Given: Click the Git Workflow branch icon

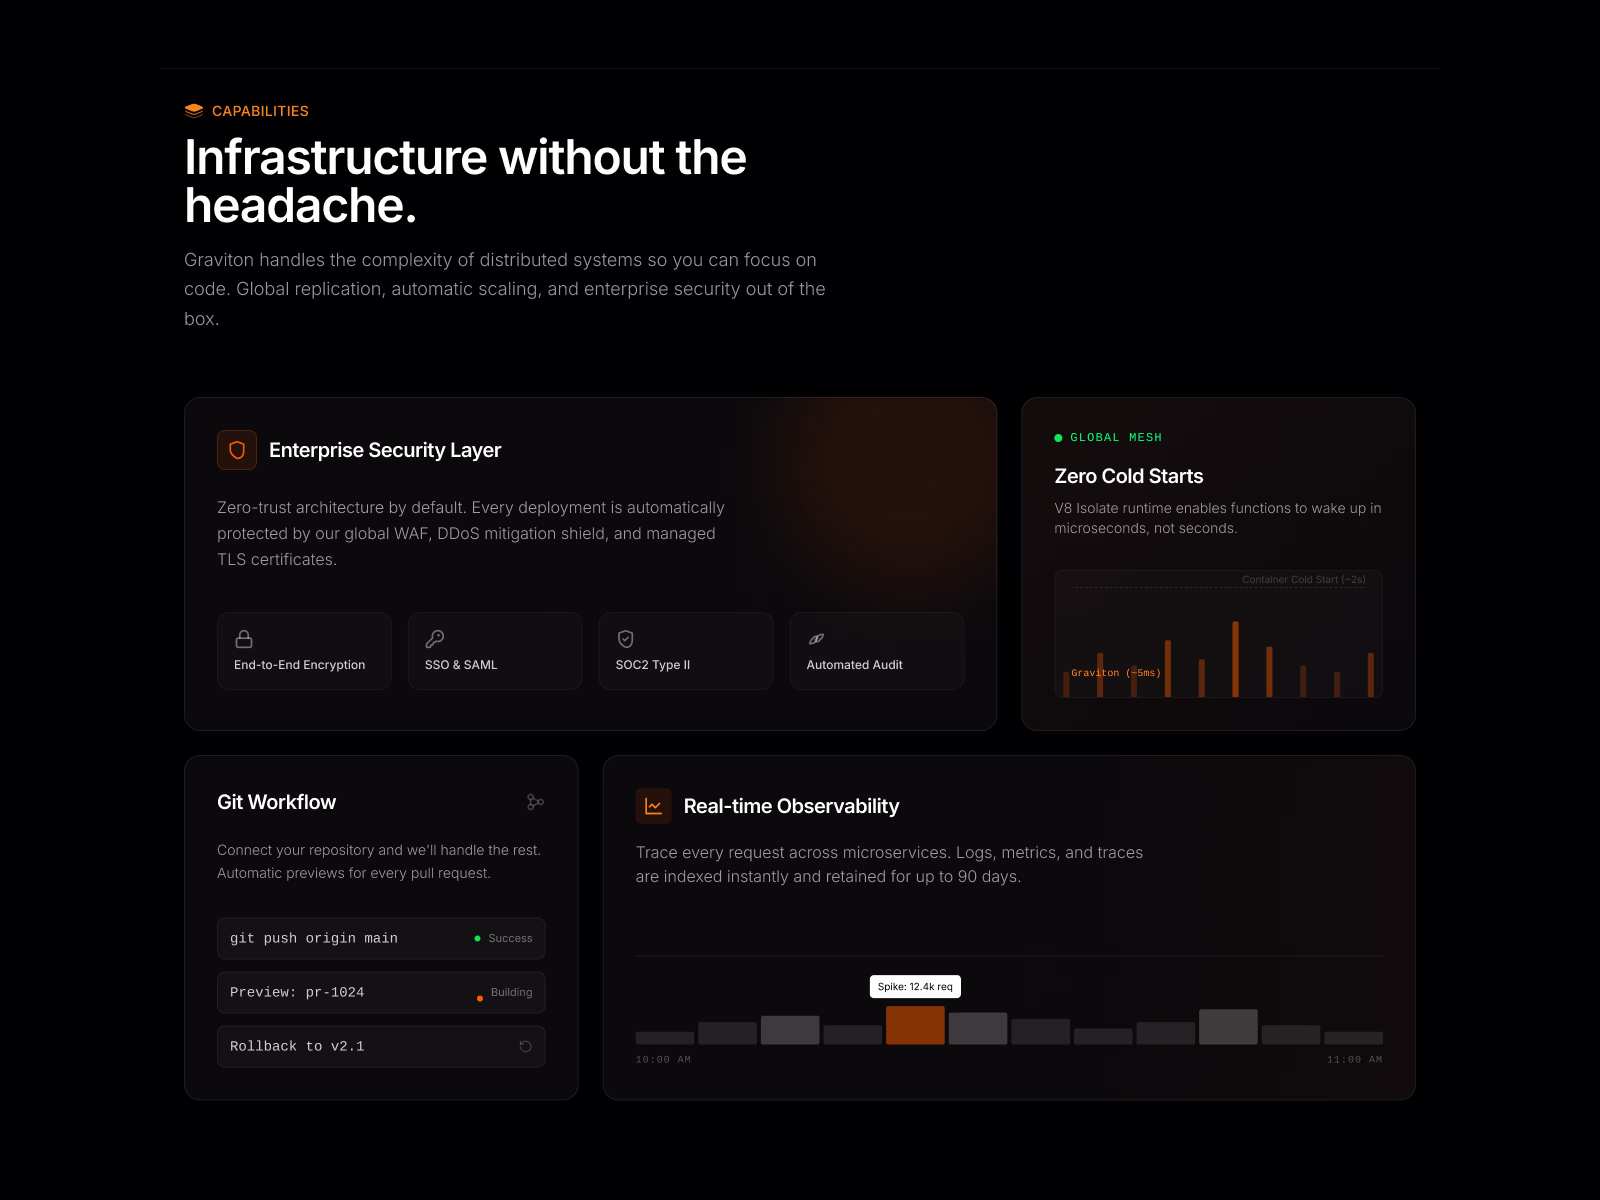Looking at the screenshot, I should tap(535, 802).
